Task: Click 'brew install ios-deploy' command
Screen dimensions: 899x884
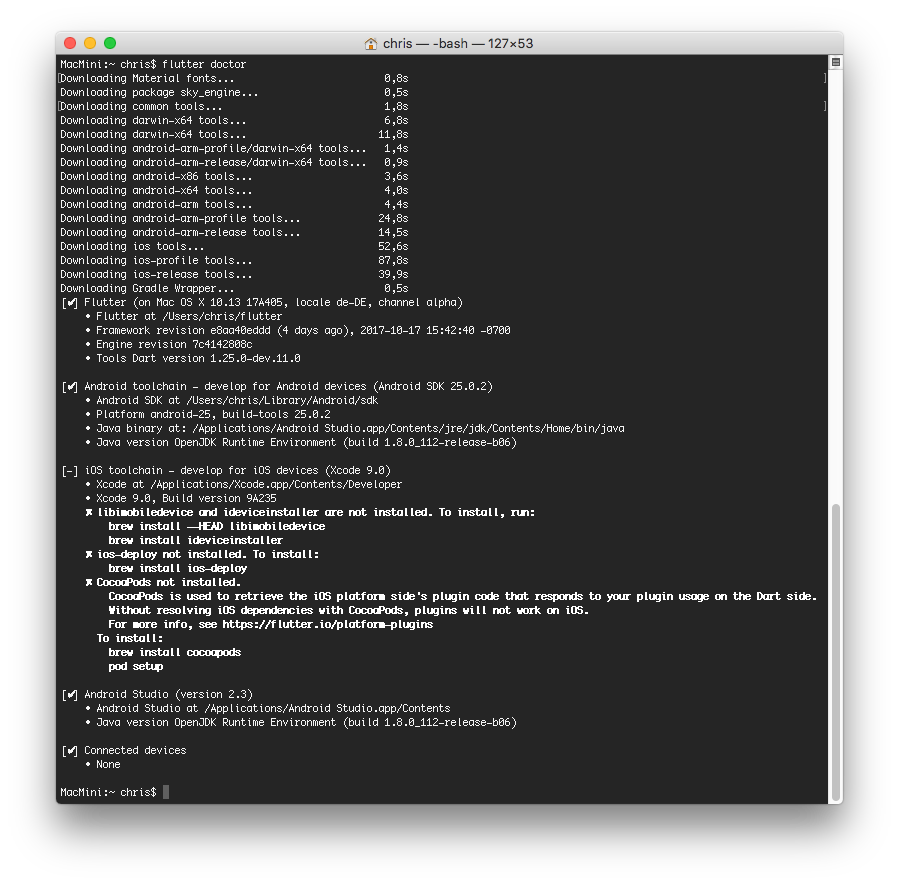Action: [178, 568]
